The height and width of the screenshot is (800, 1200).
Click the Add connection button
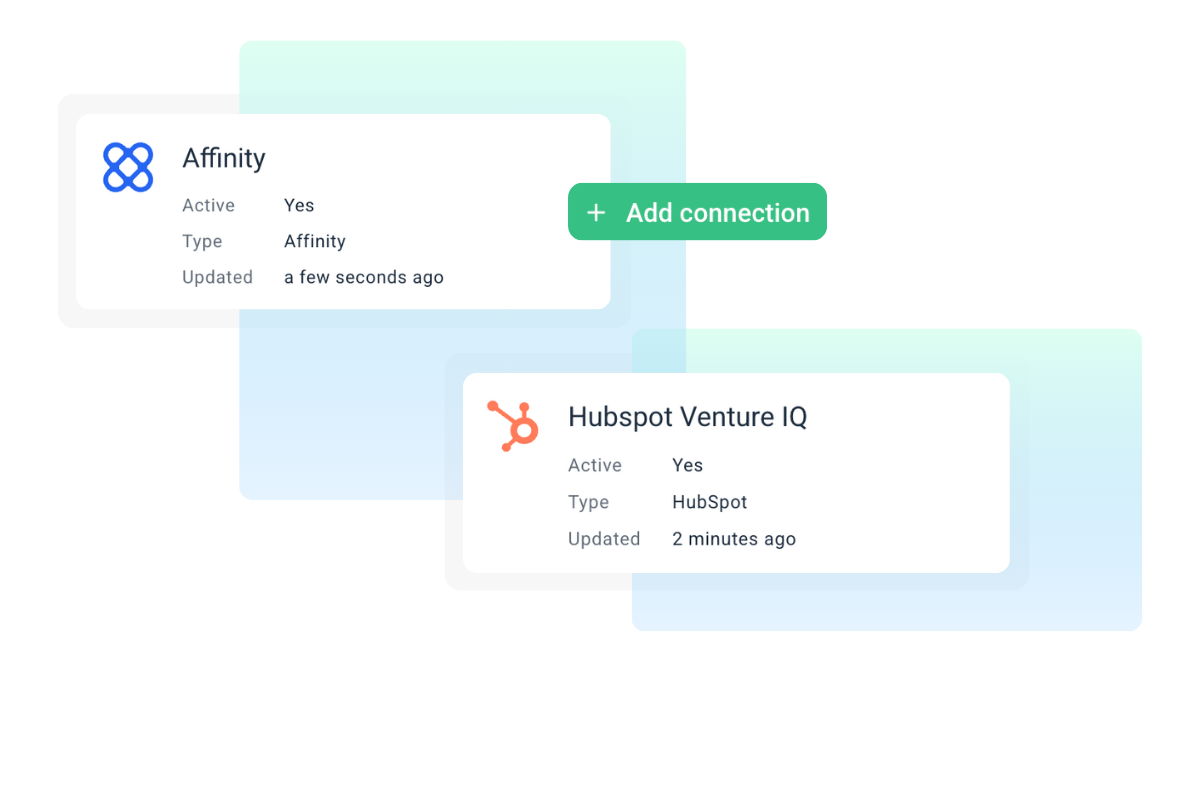(697, 212)
